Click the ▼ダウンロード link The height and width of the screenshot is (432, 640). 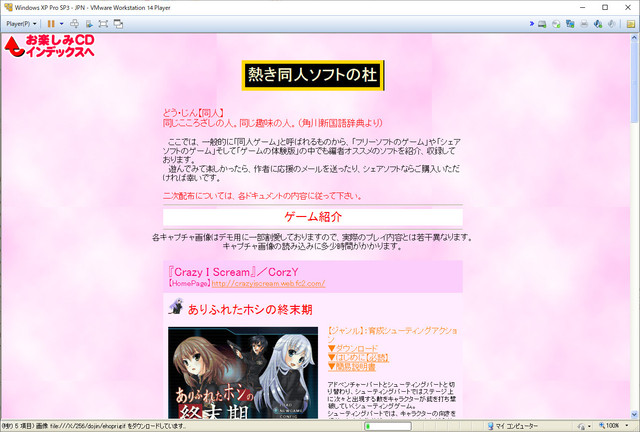pyautogui.click(x=353, y=349)
